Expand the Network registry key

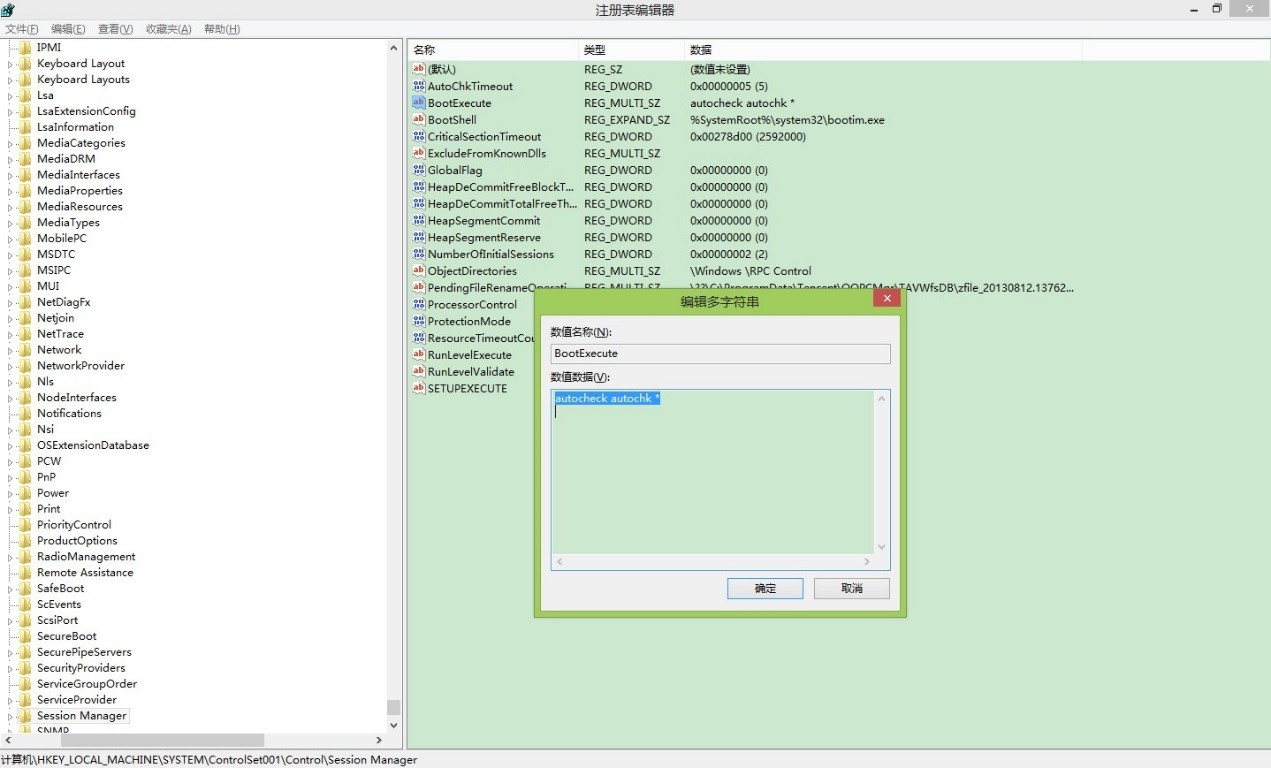coord(10,350)
